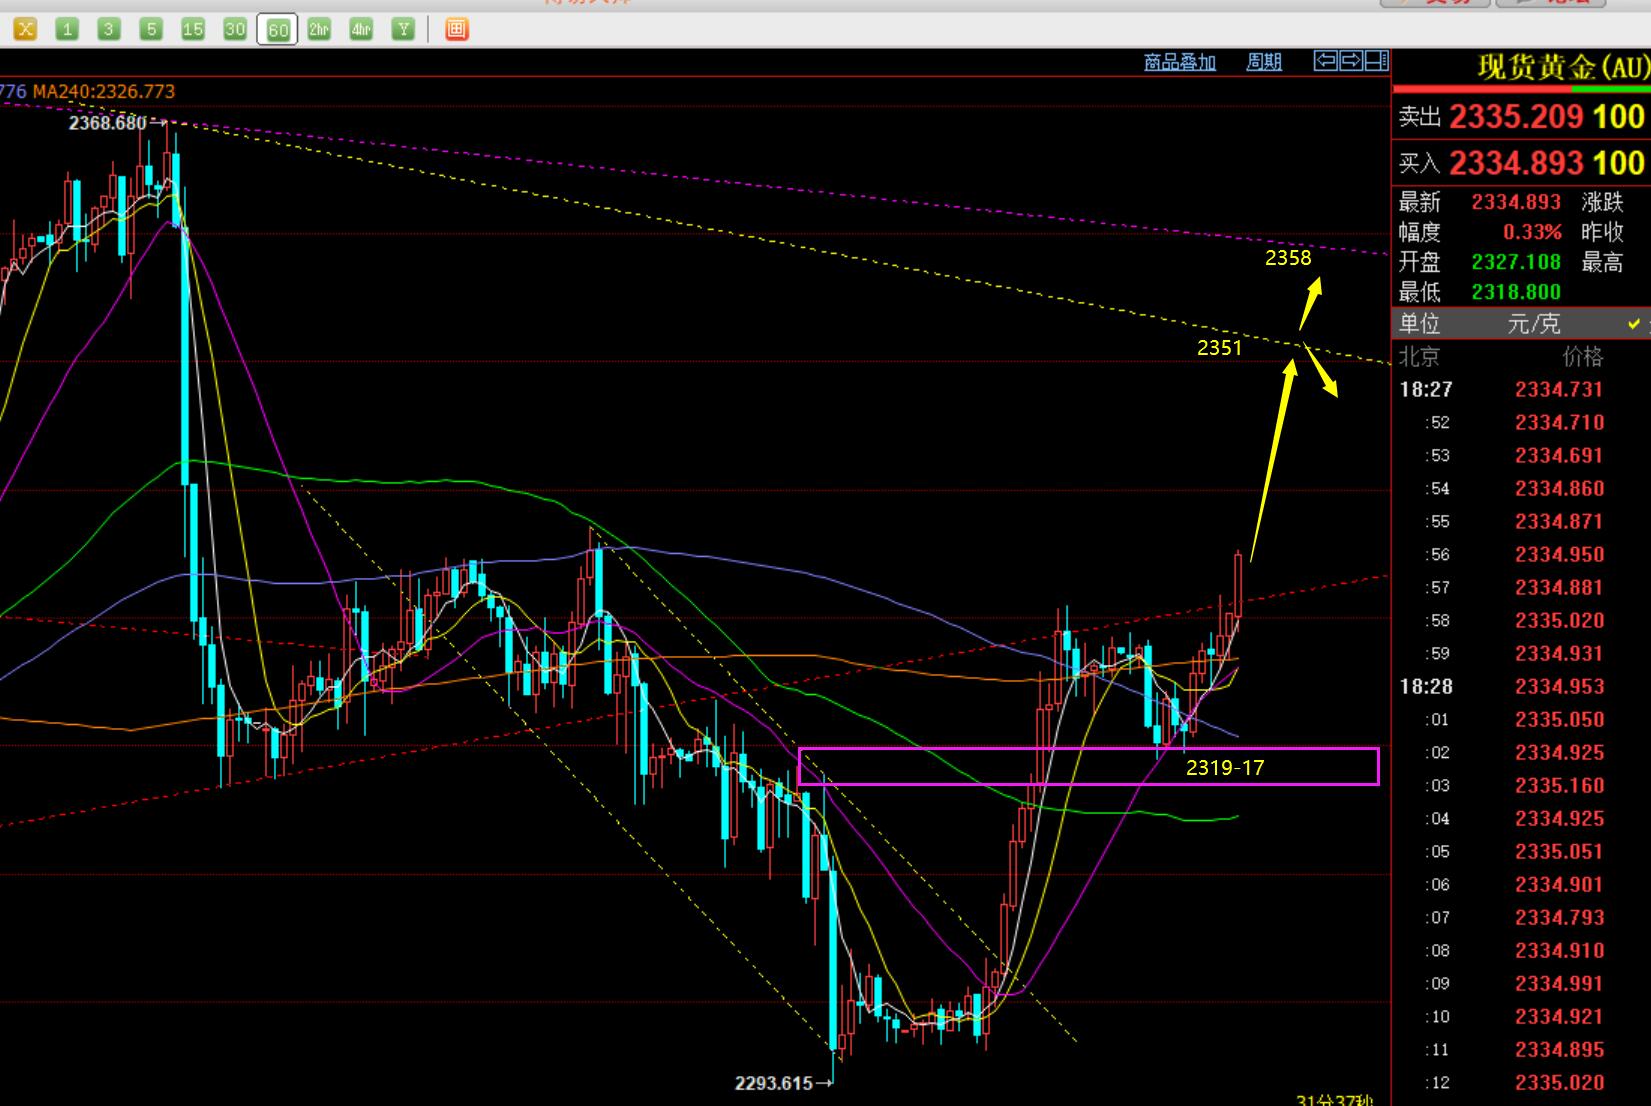The height and width of the screenshot is (1106, 1651).
Task: Click the 开盘 value 2327.108
Action: click(1516, 262)
